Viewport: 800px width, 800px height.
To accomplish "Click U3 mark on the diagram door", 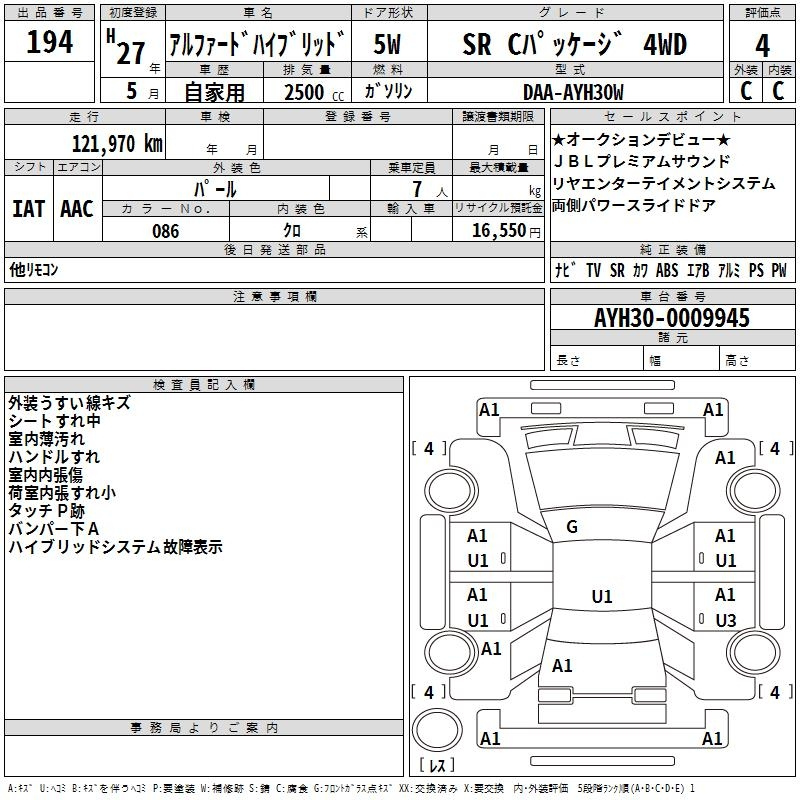I will [x=726, y=620].
